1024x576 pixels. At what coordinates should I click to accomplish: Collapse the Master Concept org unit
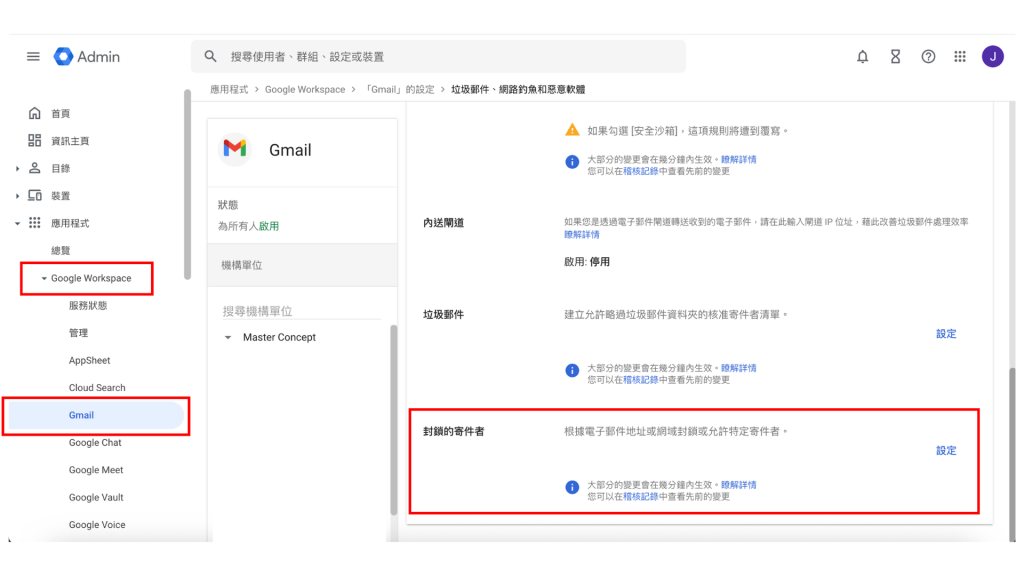coord(228,338)
